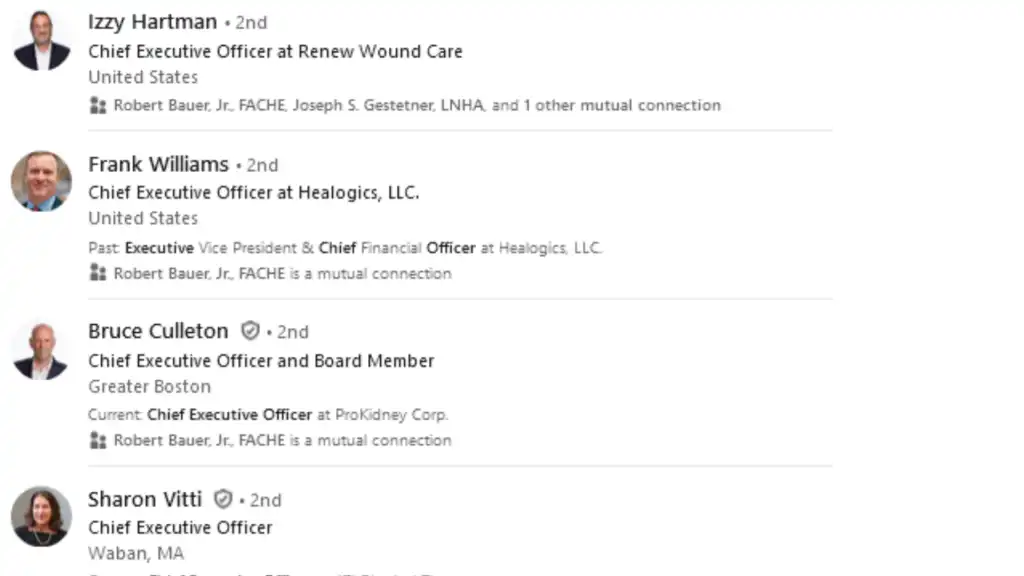Click the ProKidney Corp. text in Bruce Culleton's entry
This screenshot has height=576, width=1024.
click(x=393, y=414)
